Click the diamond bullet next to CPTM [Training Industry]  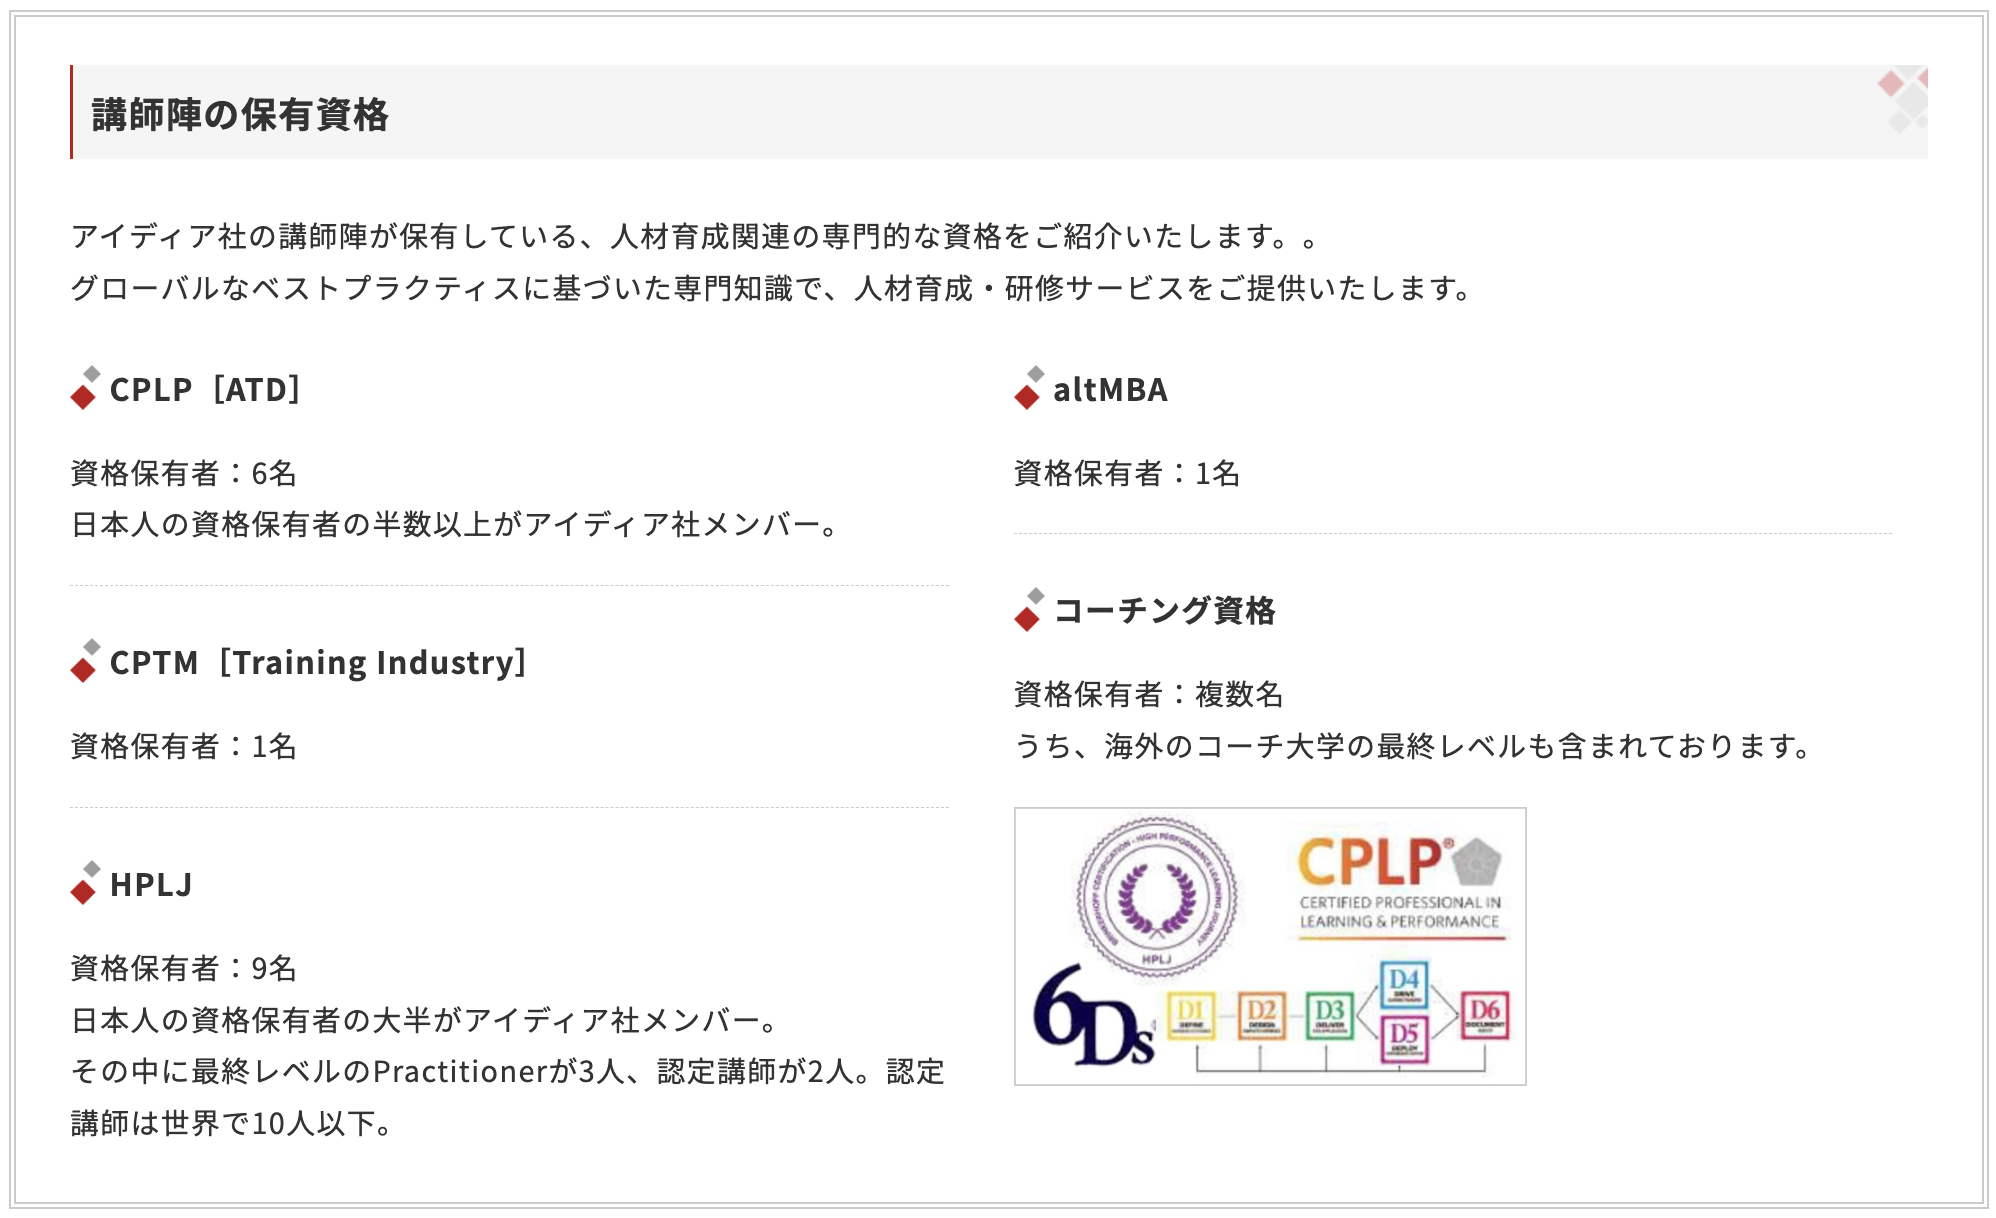[85, 661]
